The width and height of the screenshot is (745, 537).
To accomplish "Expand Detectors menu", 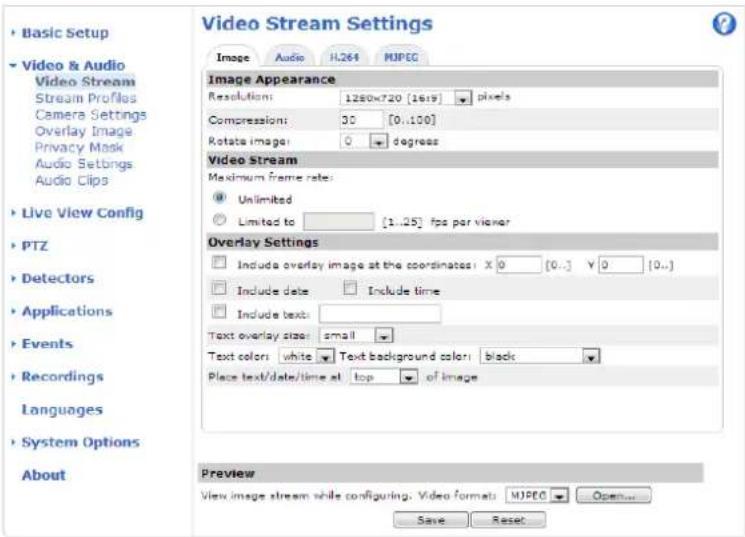I will coord(57,278).
